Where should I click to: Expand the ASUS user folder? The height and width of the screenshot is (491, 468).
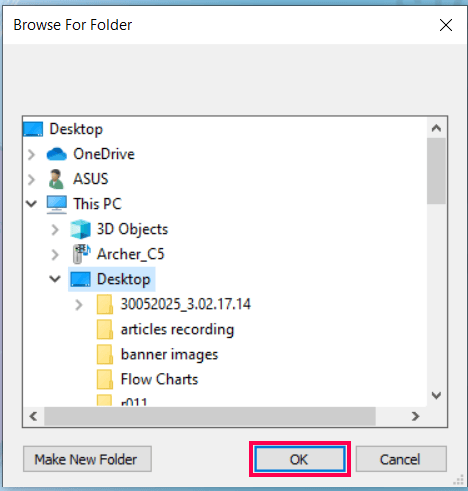tap(31, 179)
